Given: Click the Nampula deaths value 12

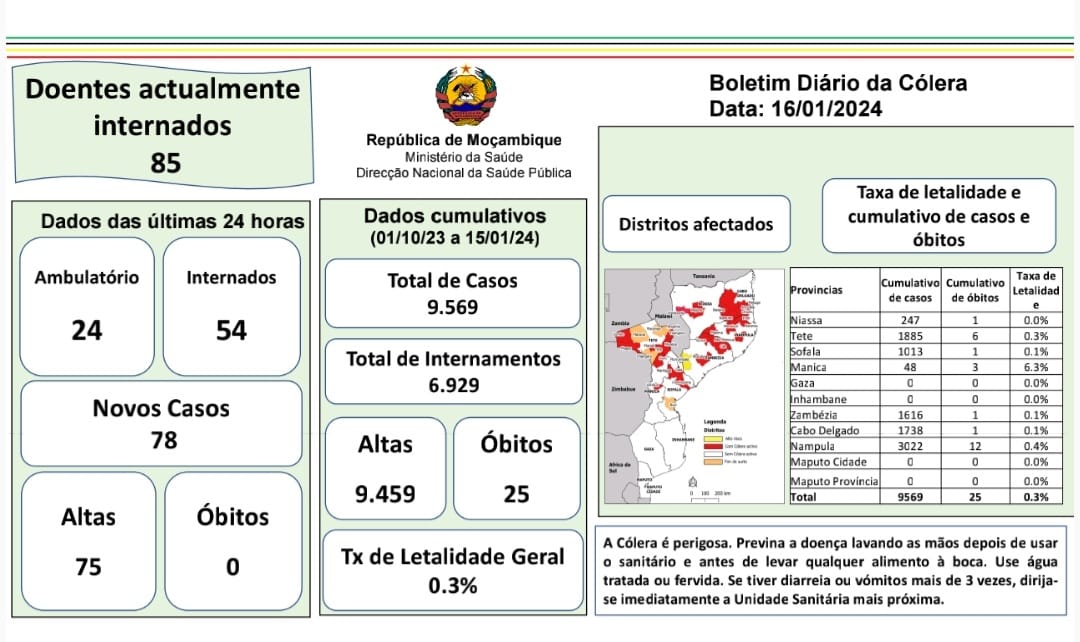Looking at the screenshot, I should (x=975, y=446).
